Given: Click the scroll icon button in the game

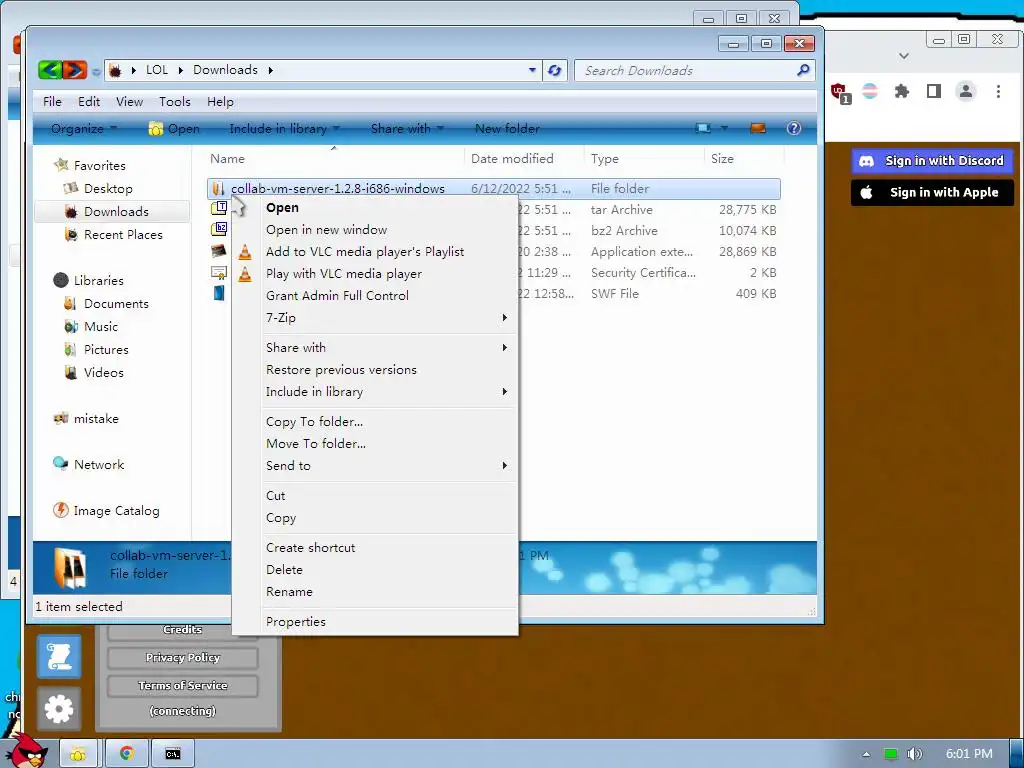Looking at the screenshot, I should pyautogui.click(x=59, y=656).
